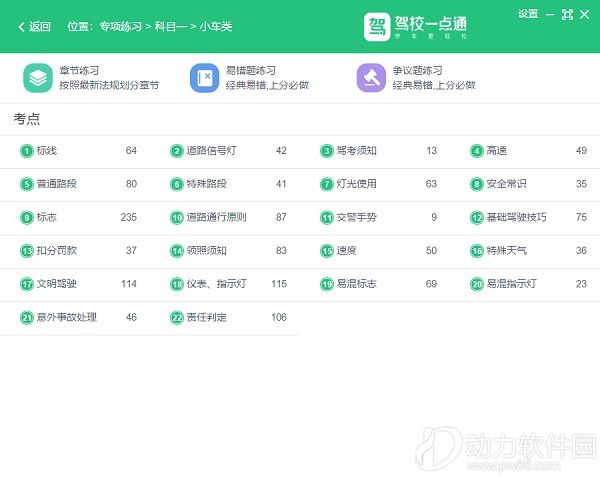Open 基础驾驶技巧 topic label
The height and width of the screenshot is (480, 600).
tap(517, 217)
